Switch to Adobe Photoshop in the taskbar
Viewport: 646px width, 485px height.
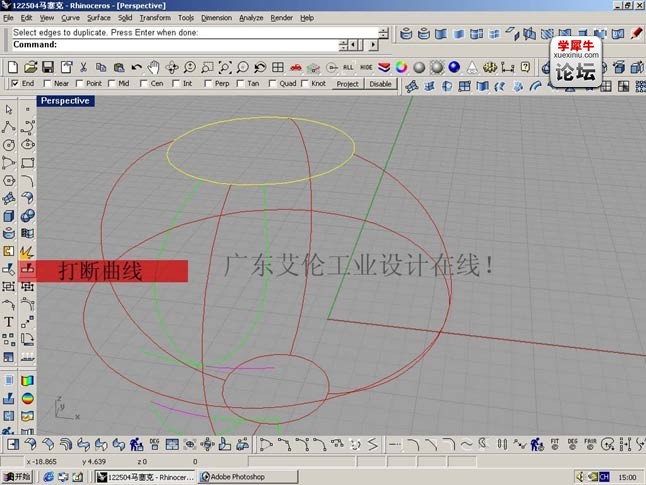click(248, 477)
